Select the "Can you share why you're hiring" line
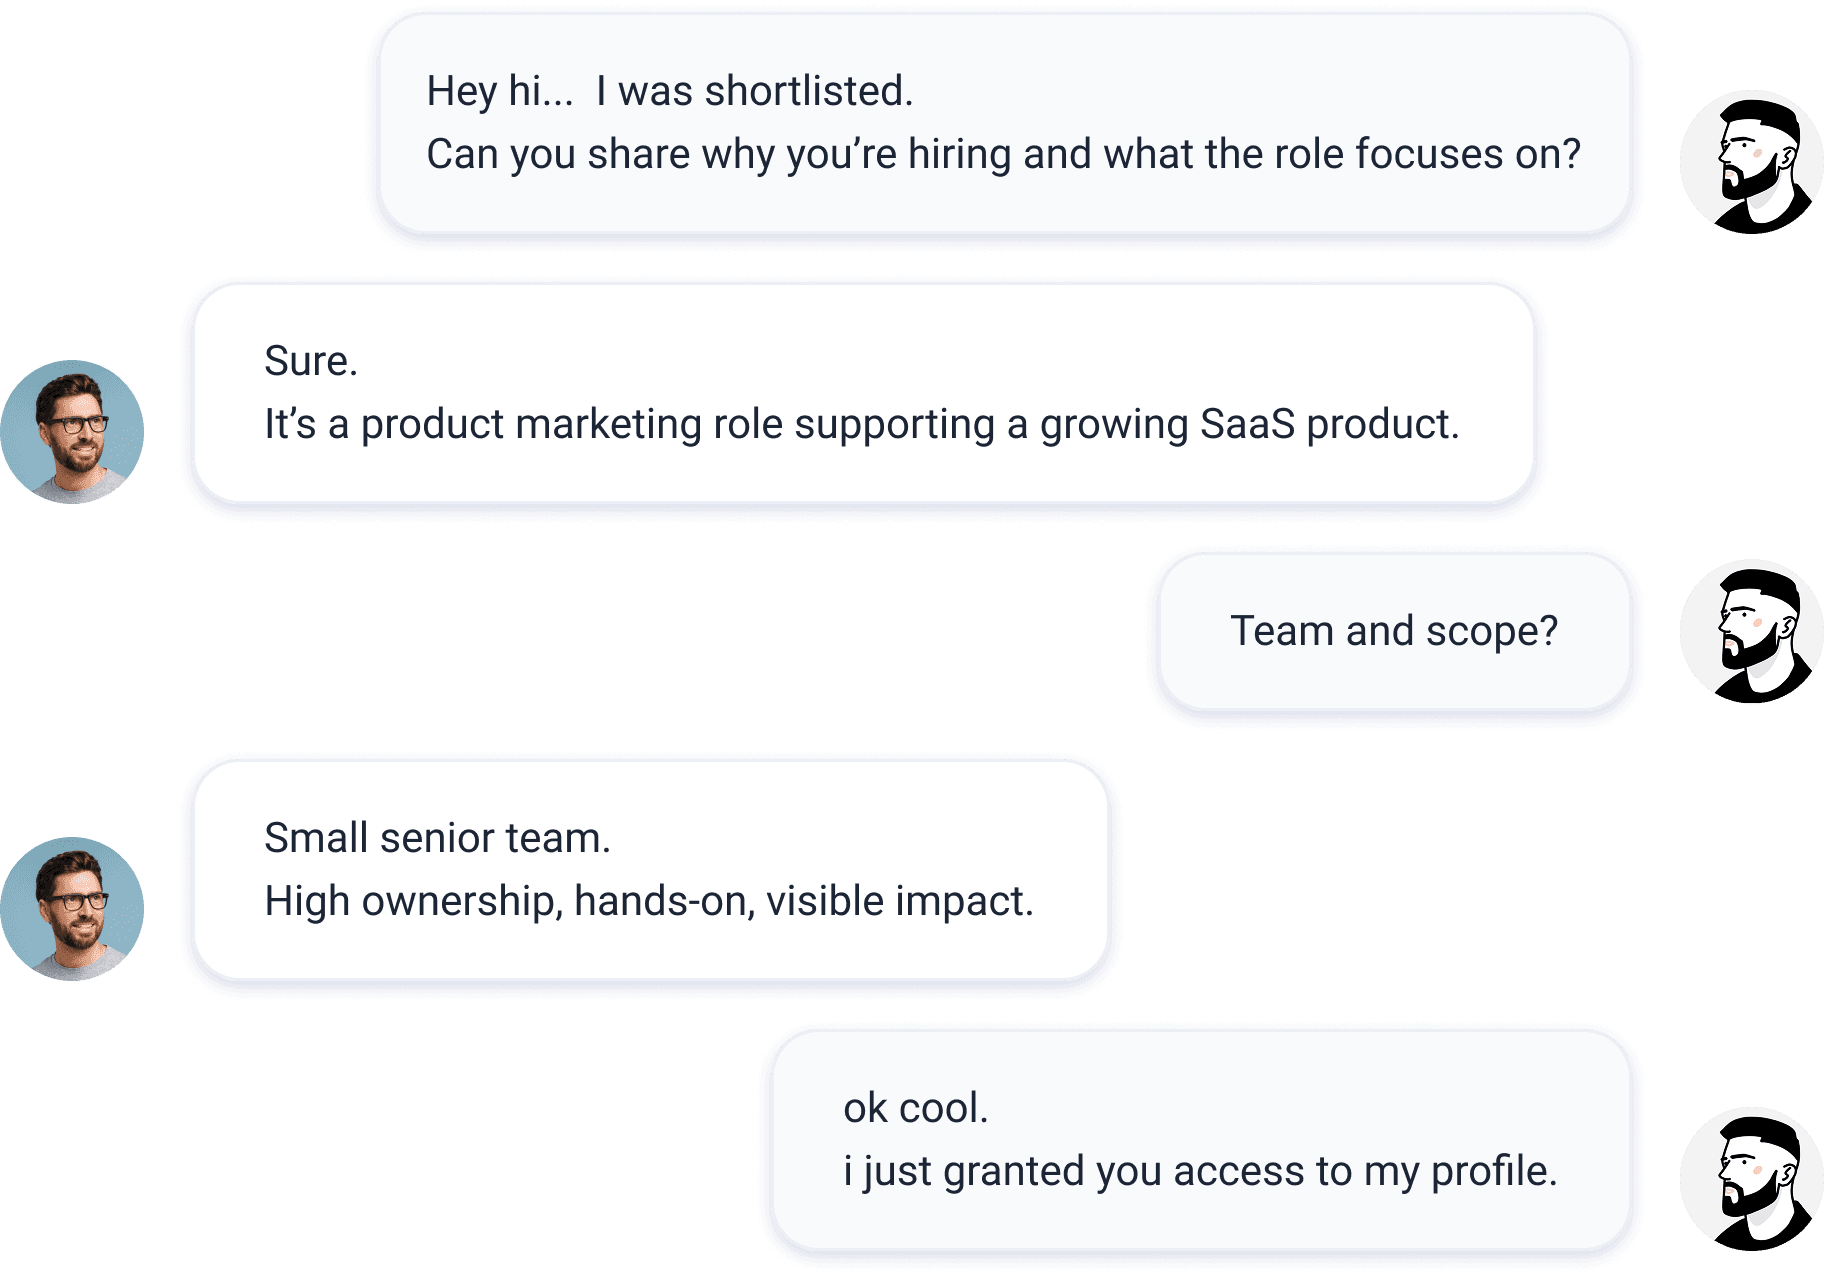The height and width of the screenshot is (1275, 1824). point(1003,155)
